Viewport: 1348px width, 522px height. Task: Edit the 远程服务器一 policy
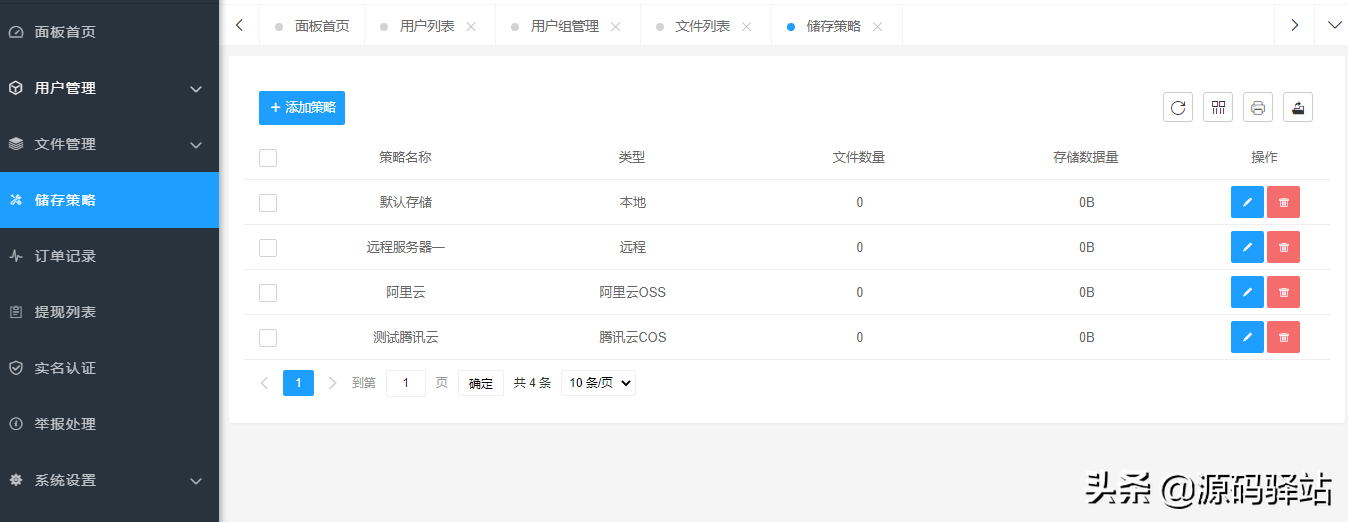tap(1247, 247)
